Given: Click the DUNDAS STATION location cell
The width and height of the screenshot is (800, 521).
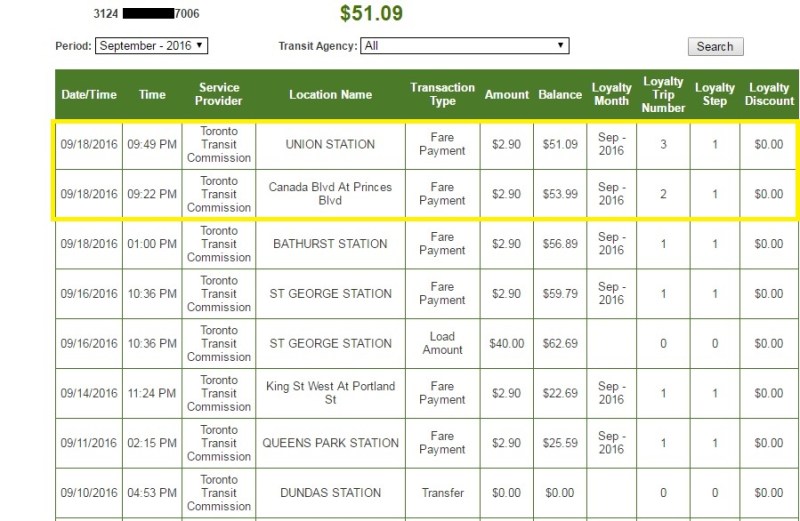Looking at the screenshot, I should (x=330, y=493).
